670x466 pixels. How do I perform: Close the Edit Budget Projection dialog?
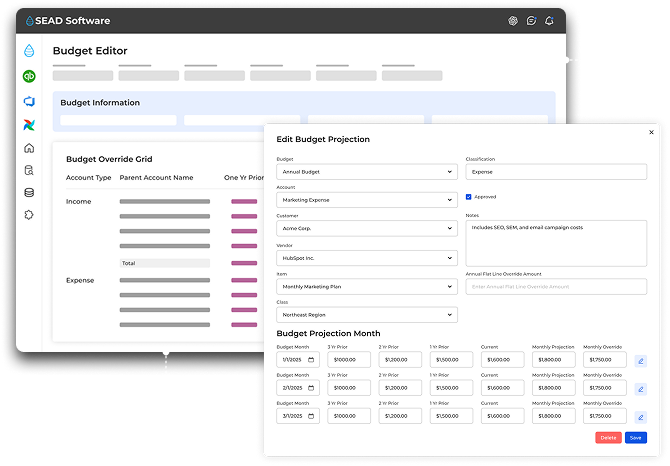point(651,132)
